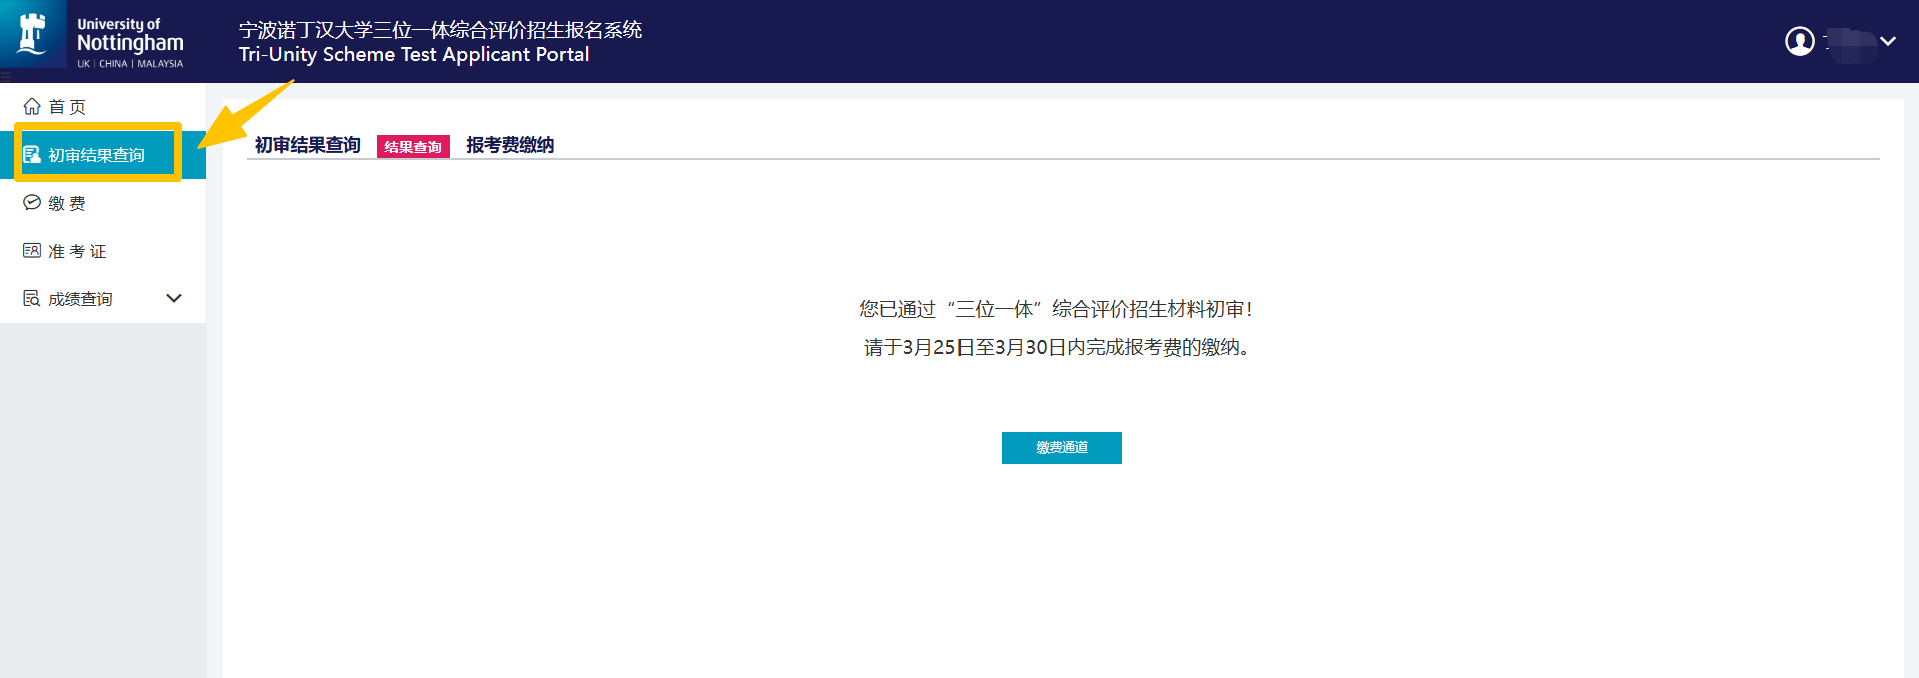Go to 缴费 in the sidebar

67,203
